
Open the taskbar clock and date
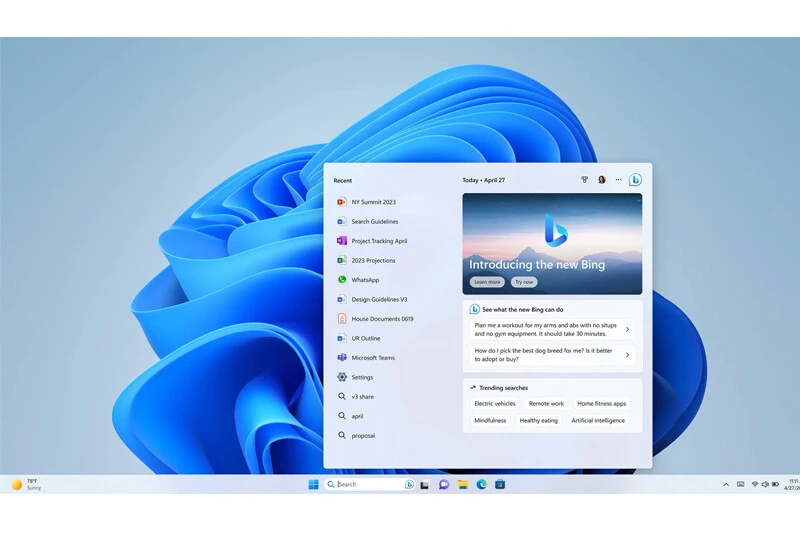793,485
